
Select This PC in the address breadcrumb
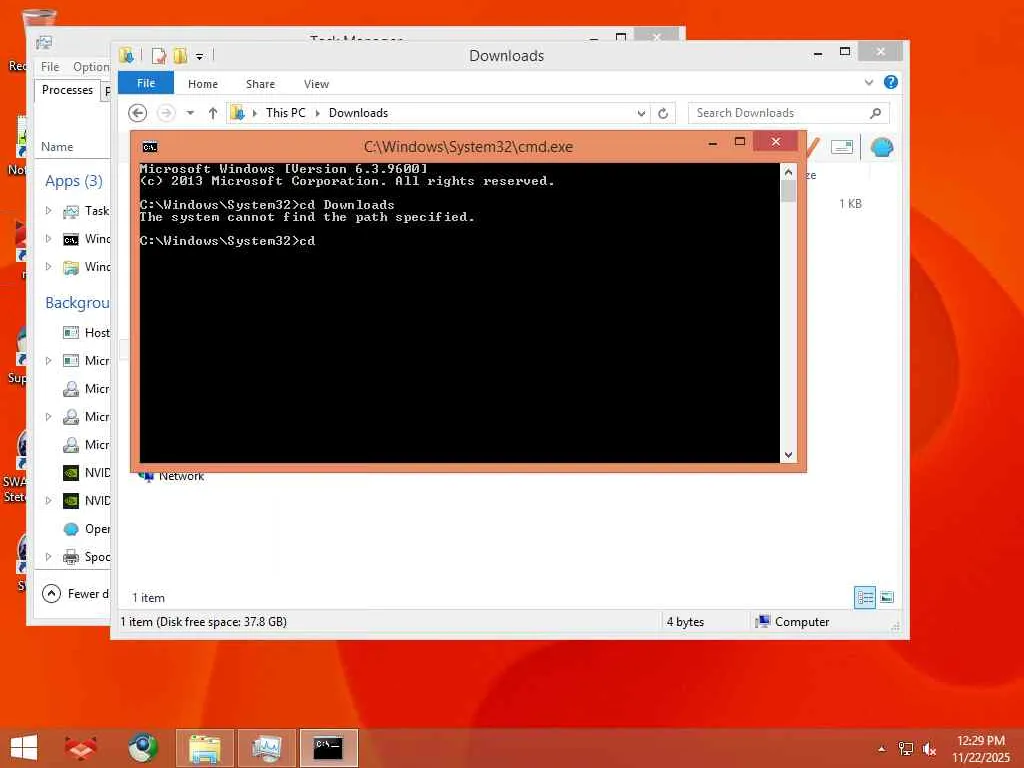(285, 113)
